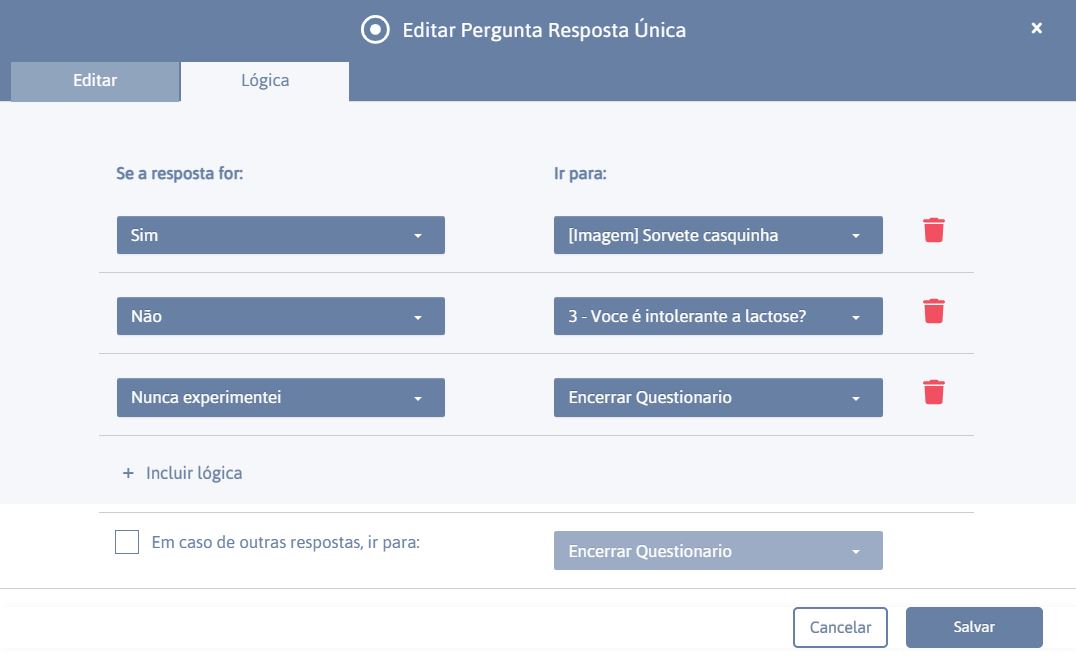Open the Sim answer dropdown
Viewport: 1076px width, 663px height.
coord(281,235)
